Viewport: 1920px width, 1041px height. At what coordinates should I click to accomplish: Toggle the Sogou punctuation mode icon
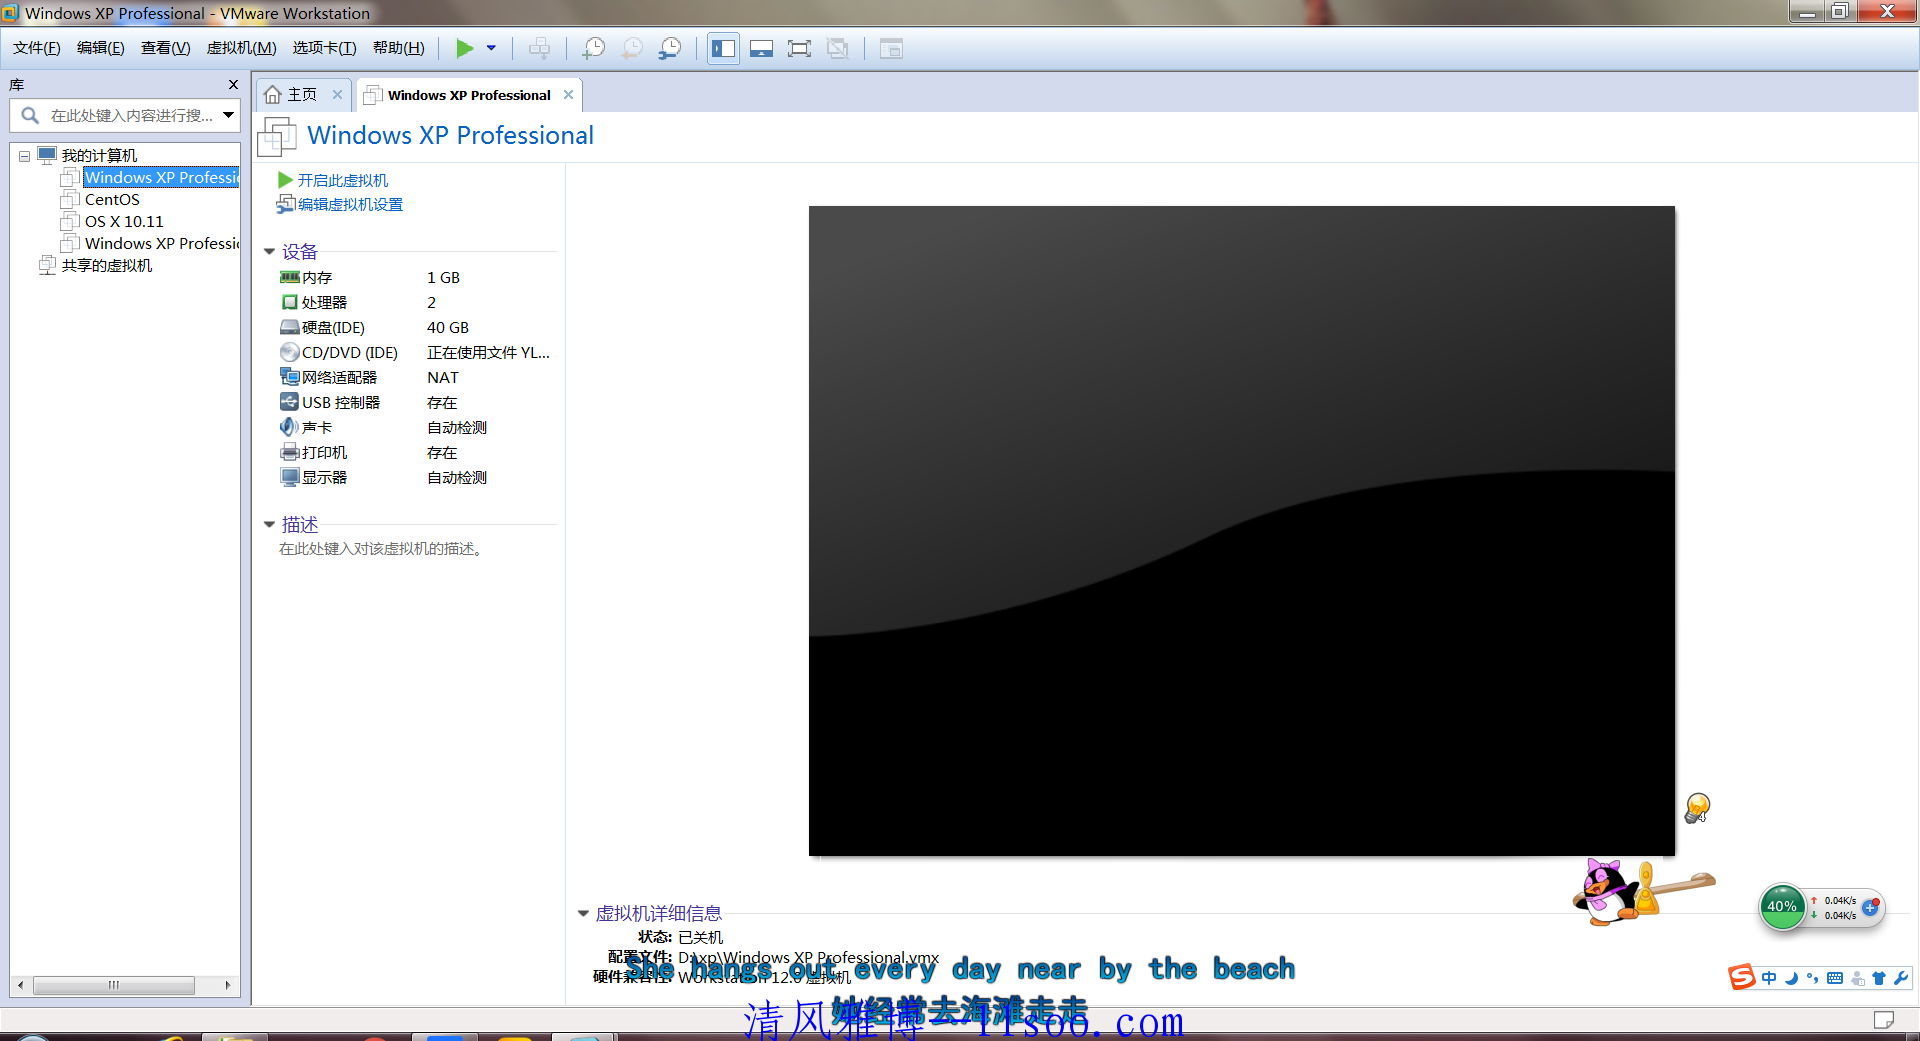pyautogui.click(x=1812, y=978)
